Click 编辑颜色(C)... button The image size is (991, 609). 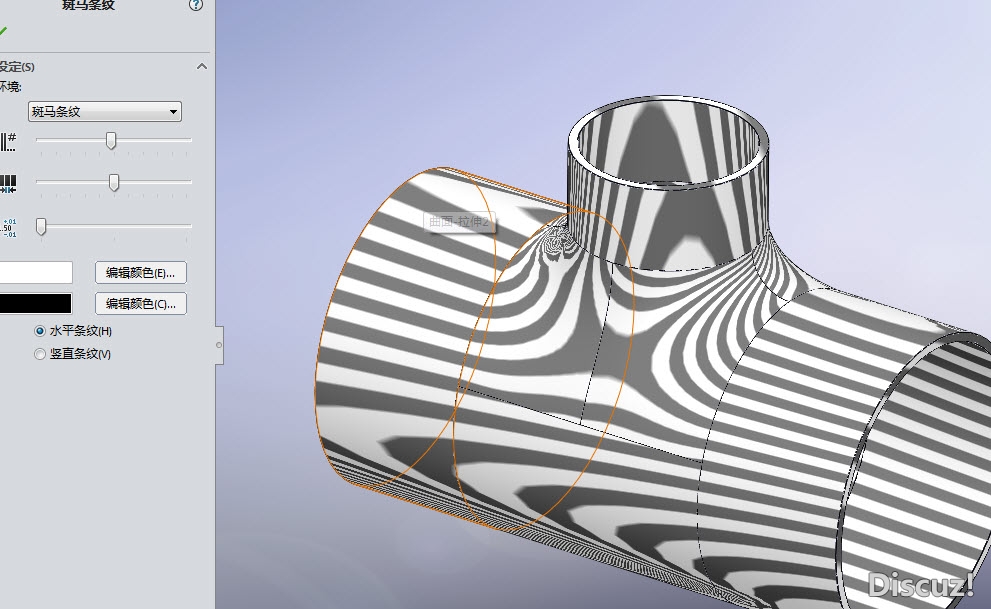(140, 304)
